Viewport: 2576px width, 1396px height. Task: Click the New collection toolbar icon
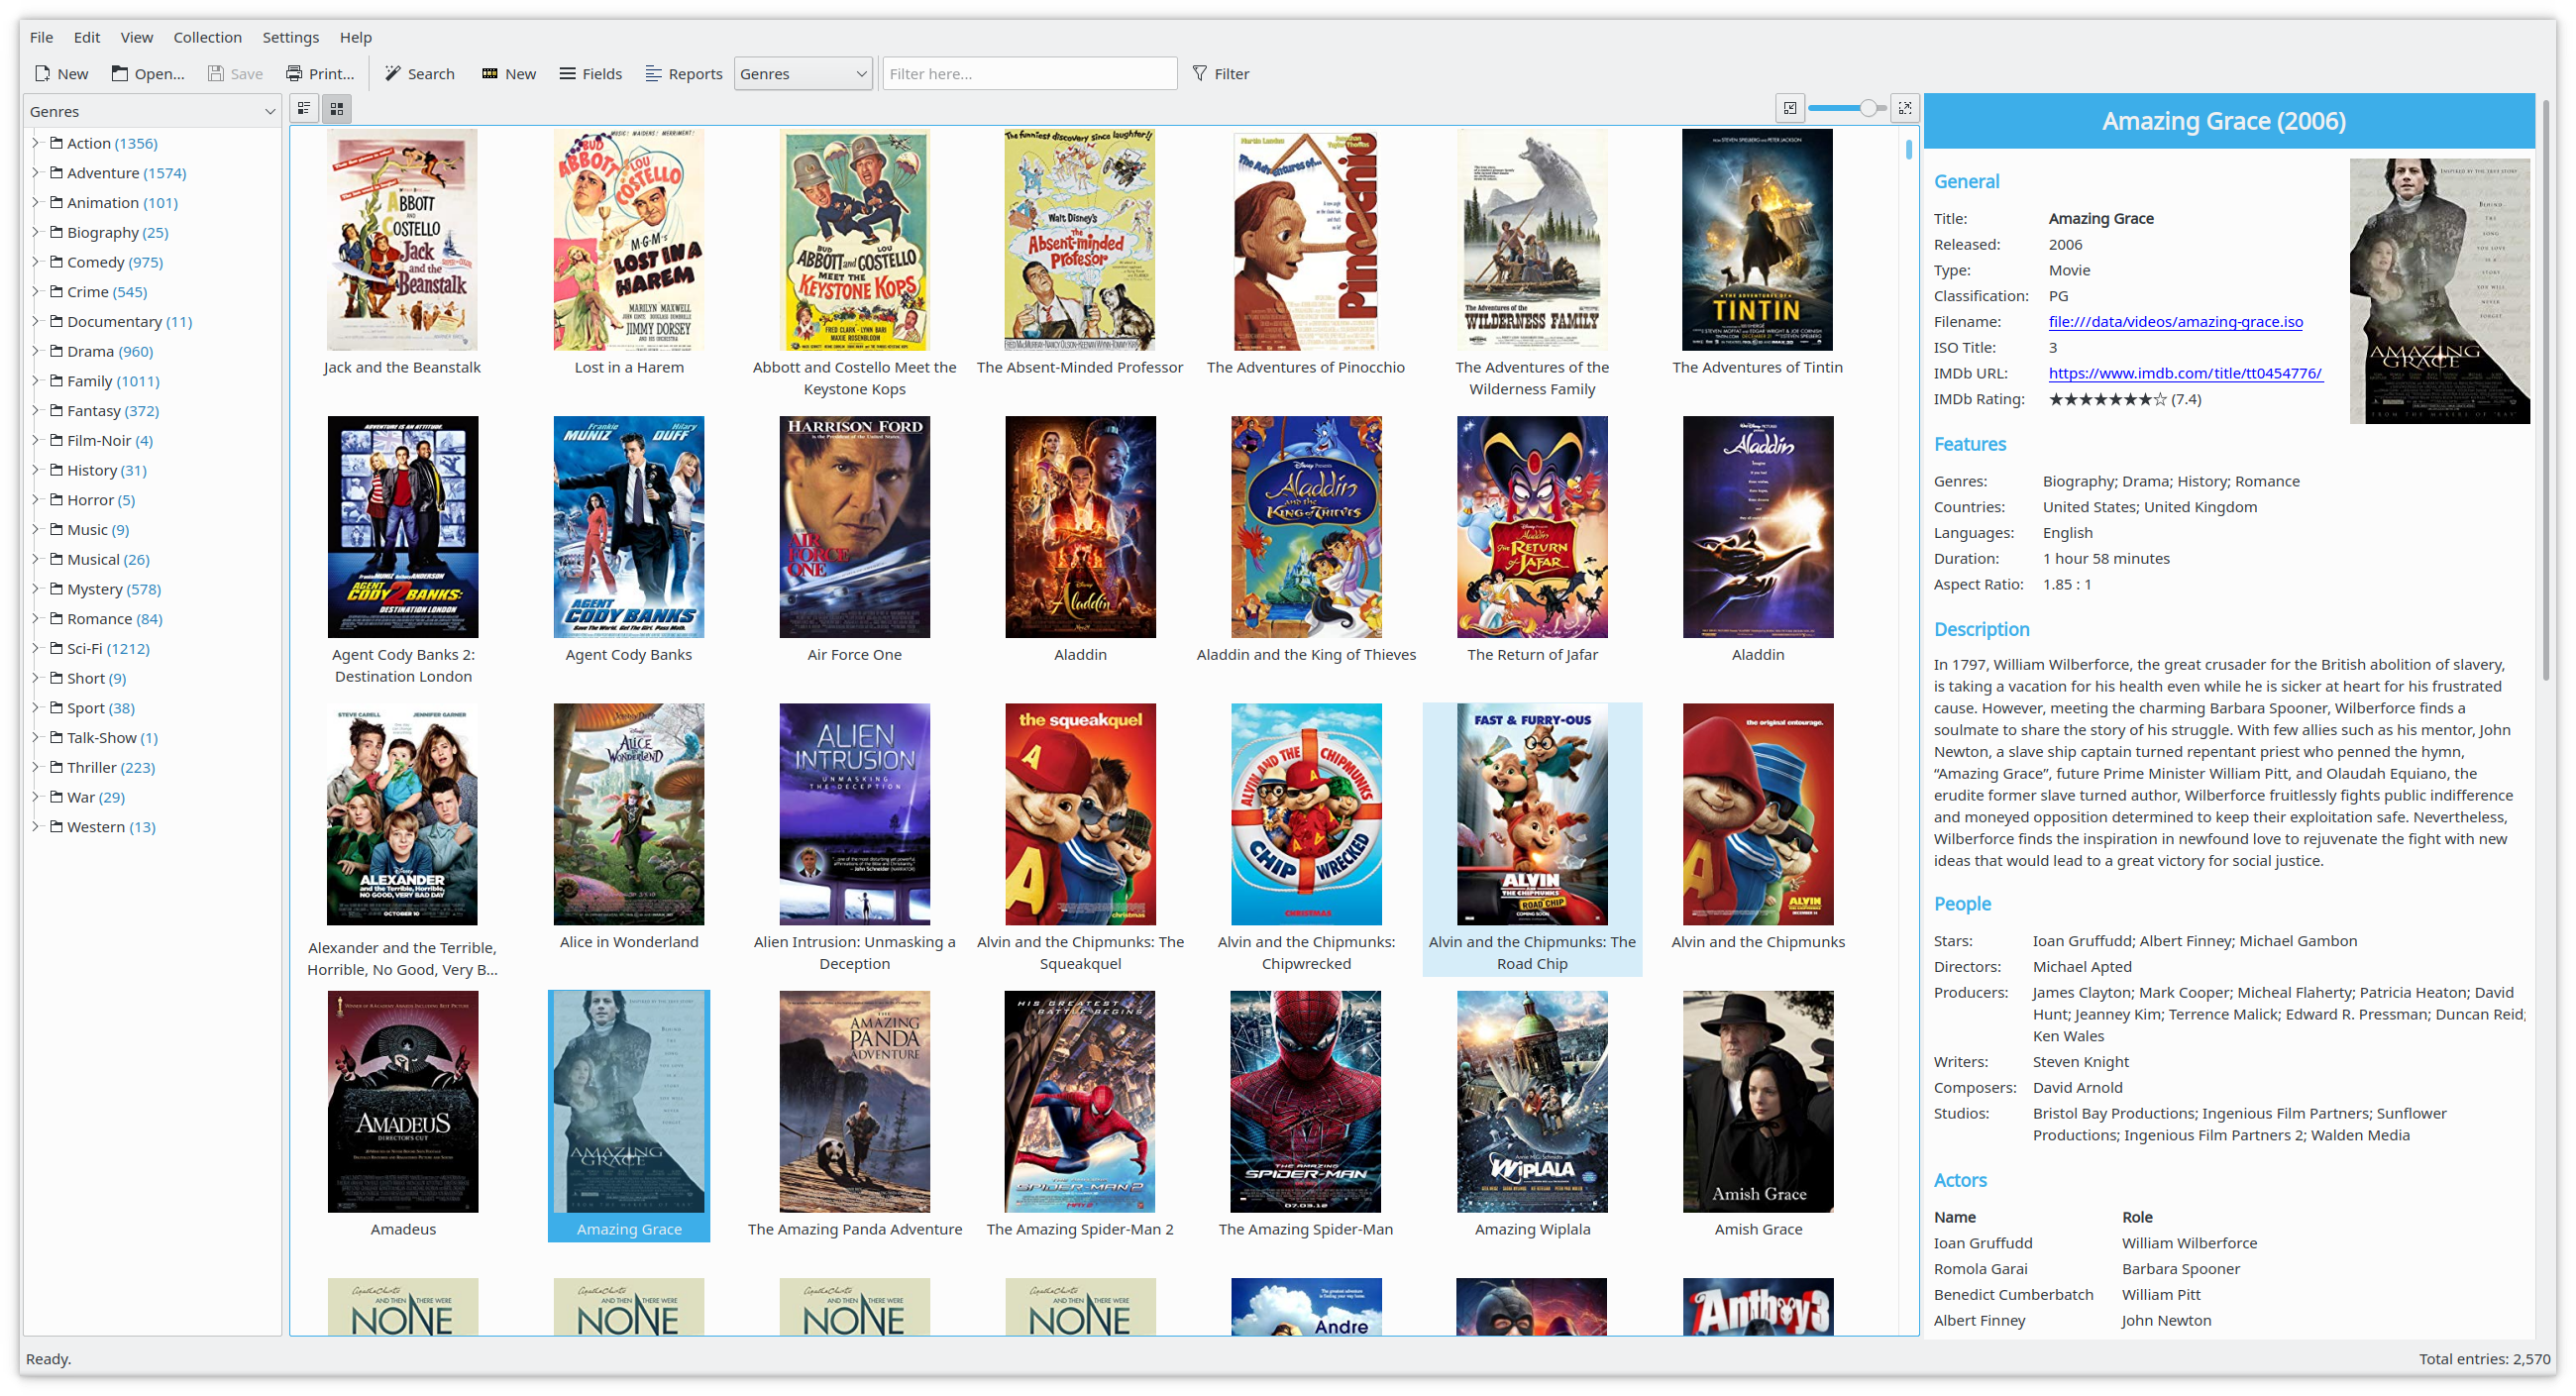[x=61, y=74]
